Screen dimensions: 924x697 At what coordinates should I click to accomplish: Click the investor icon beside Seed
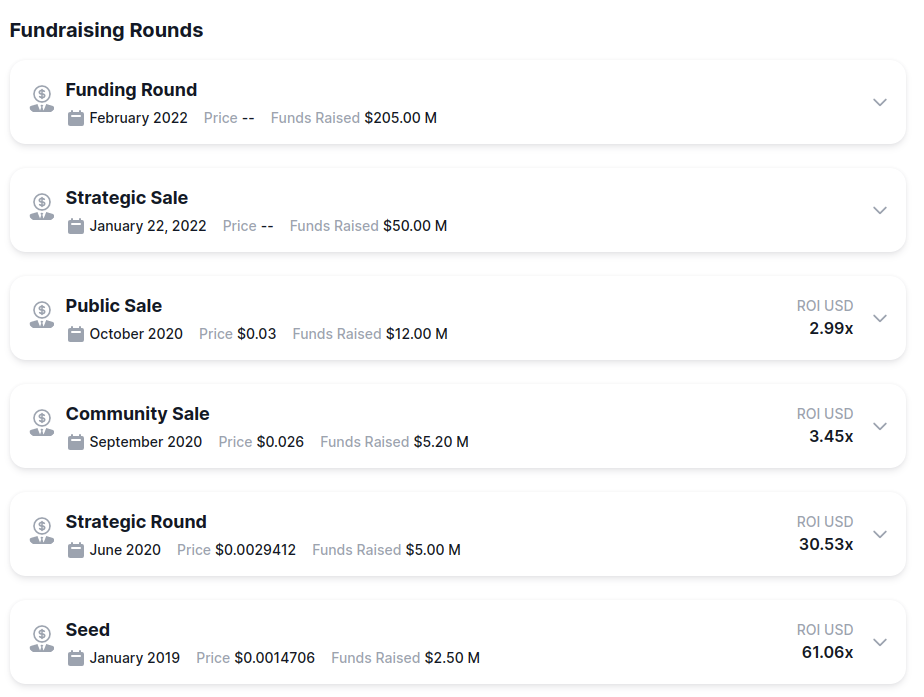click(42, 638)
